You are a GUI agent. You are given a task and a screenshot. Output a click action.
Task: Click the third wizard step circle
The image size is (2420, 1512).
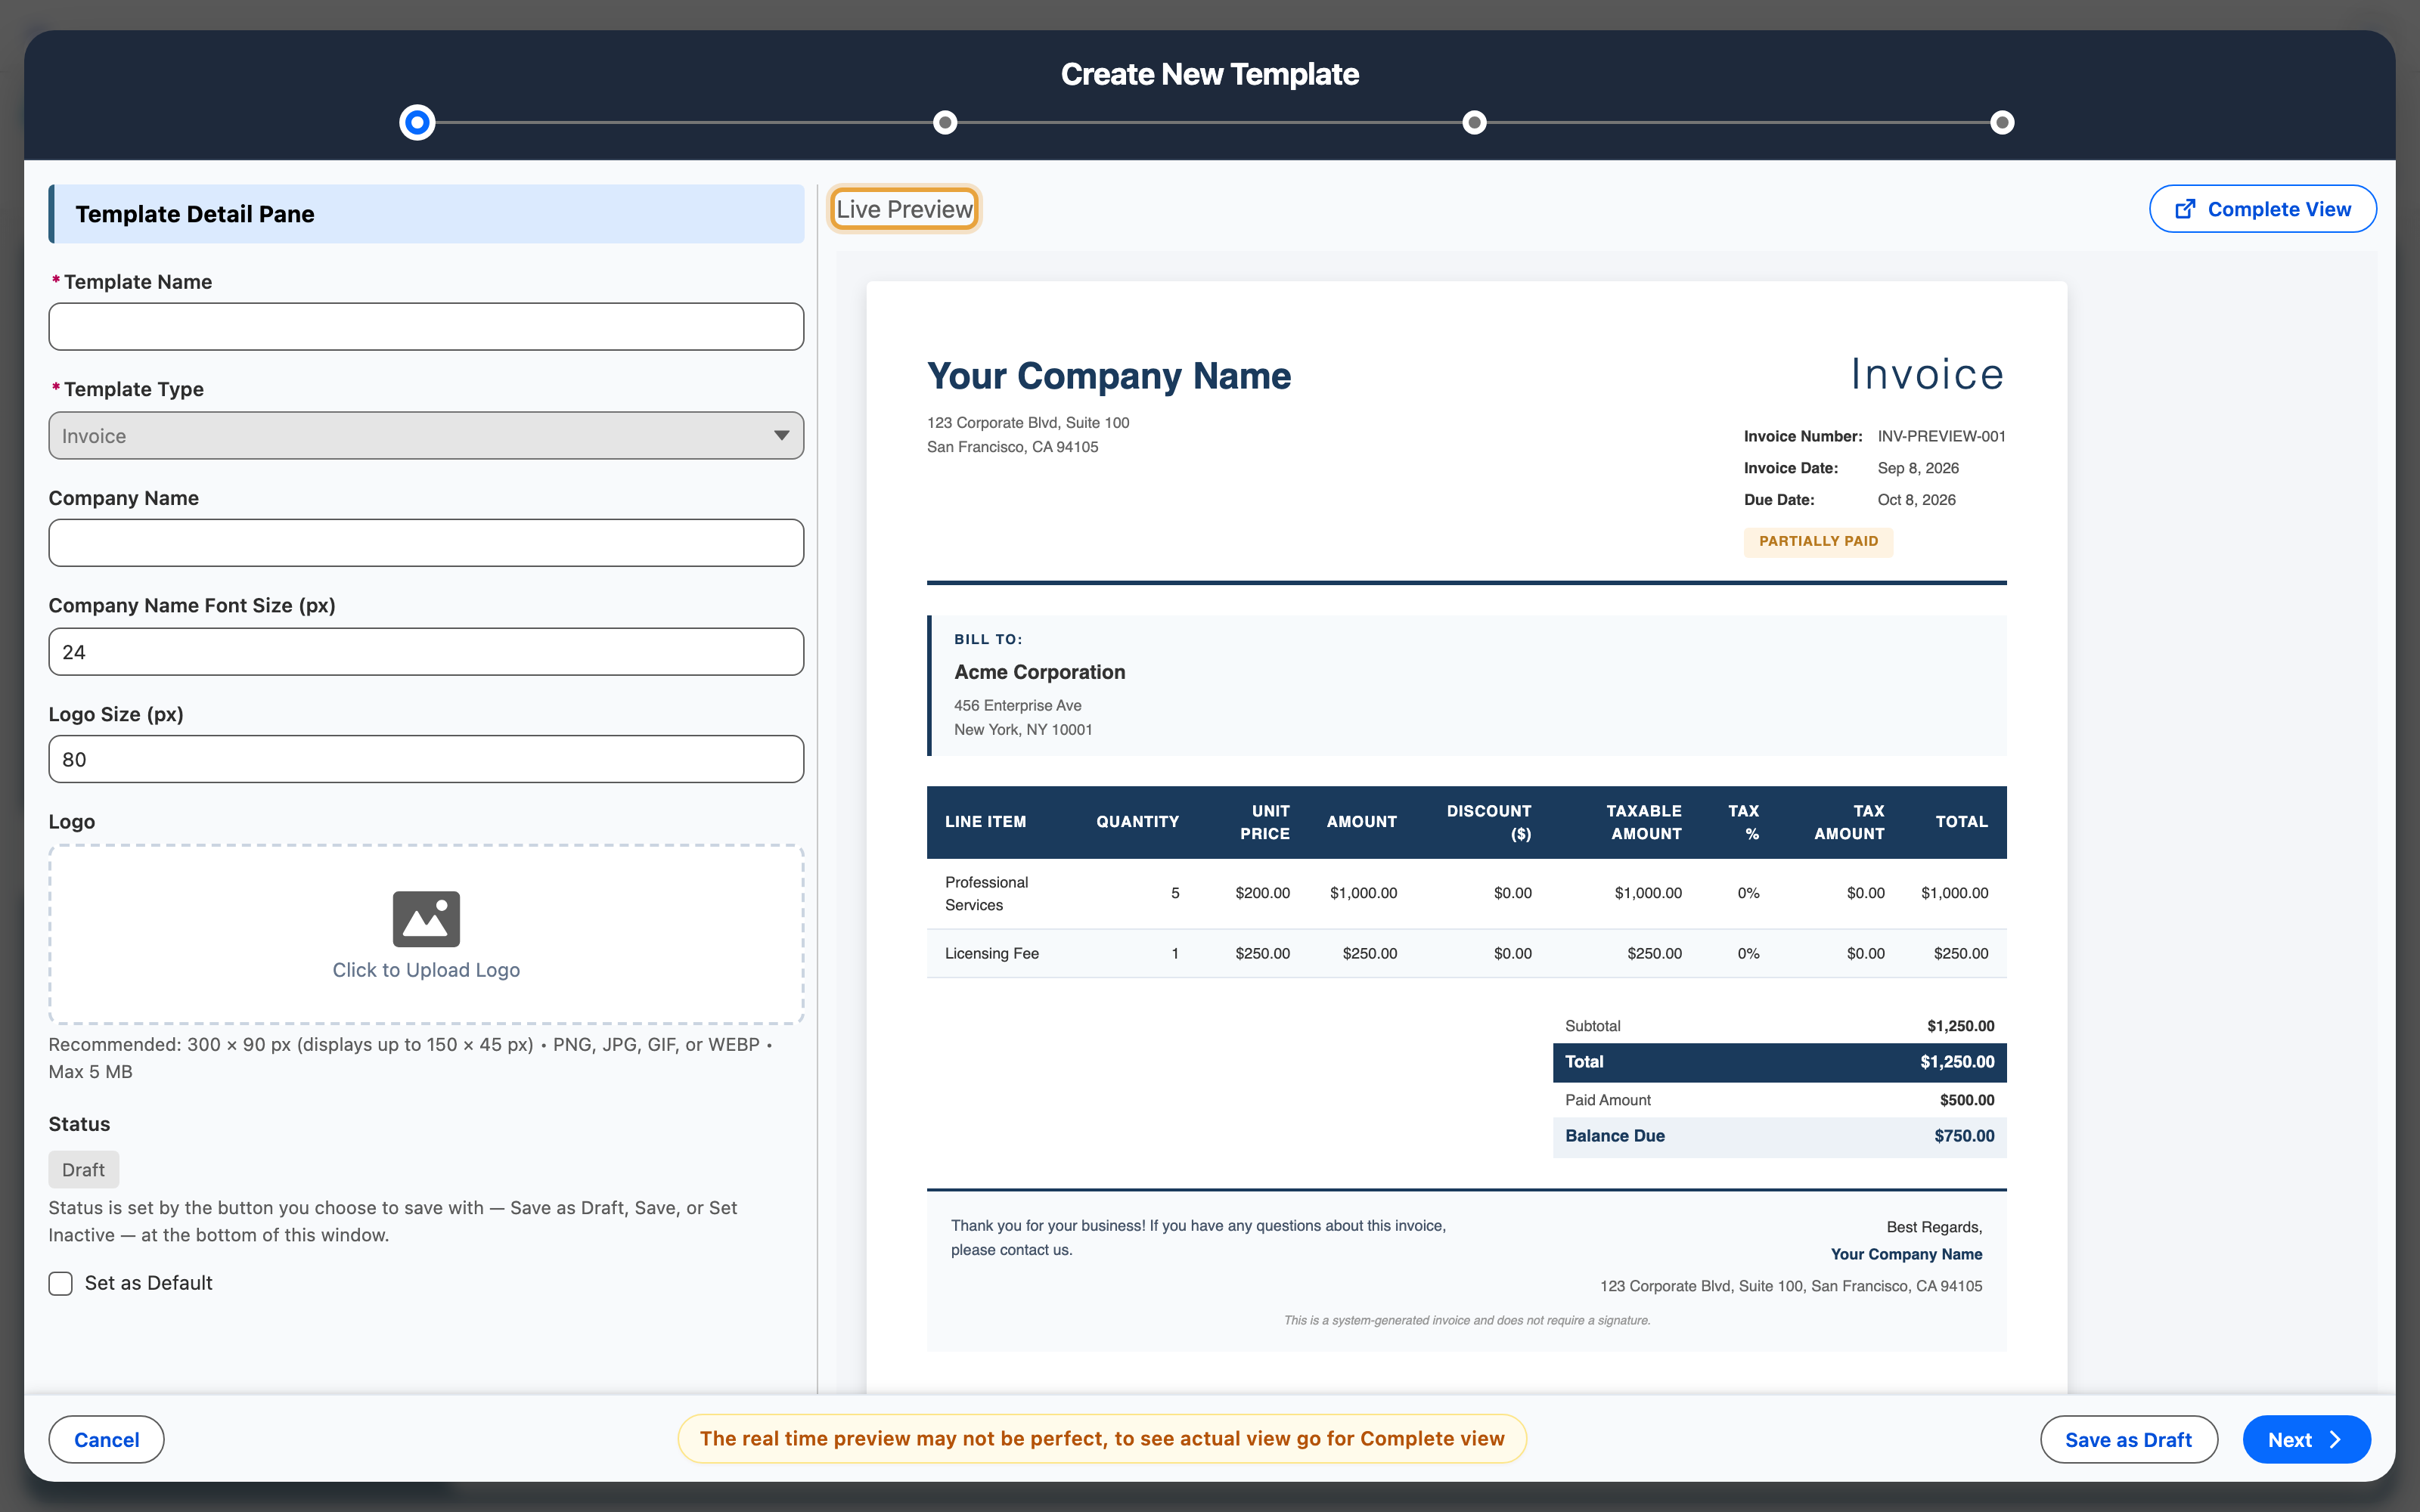pos(1474,123)
